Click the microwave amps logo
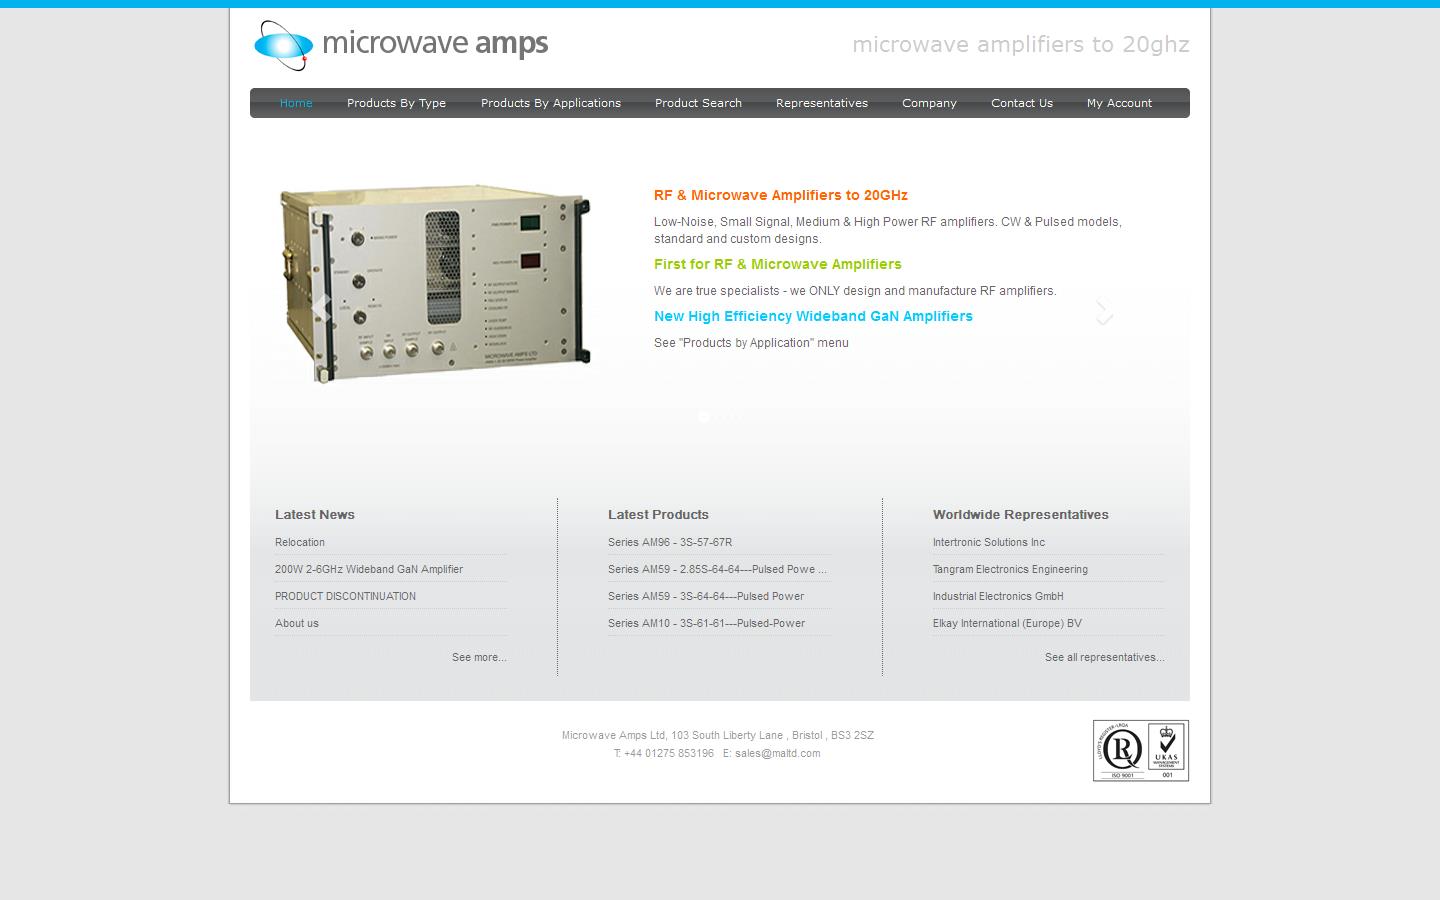Viewport: 1440px width, 900px height. tap(399, 44)
